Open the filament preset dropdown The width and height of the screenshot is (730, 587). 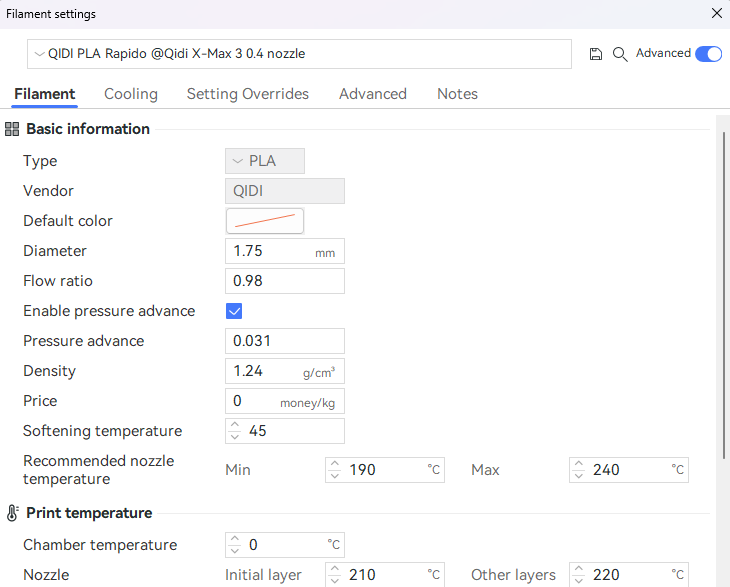[298, 54]
